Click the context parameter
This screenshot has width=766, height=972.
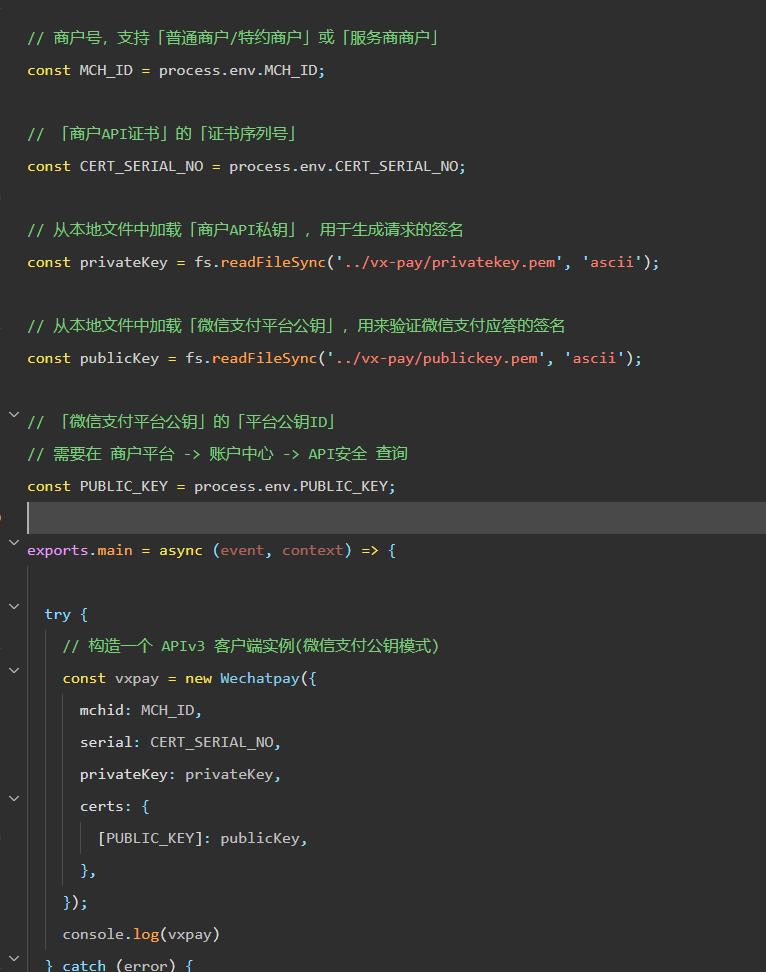[313, 550]
